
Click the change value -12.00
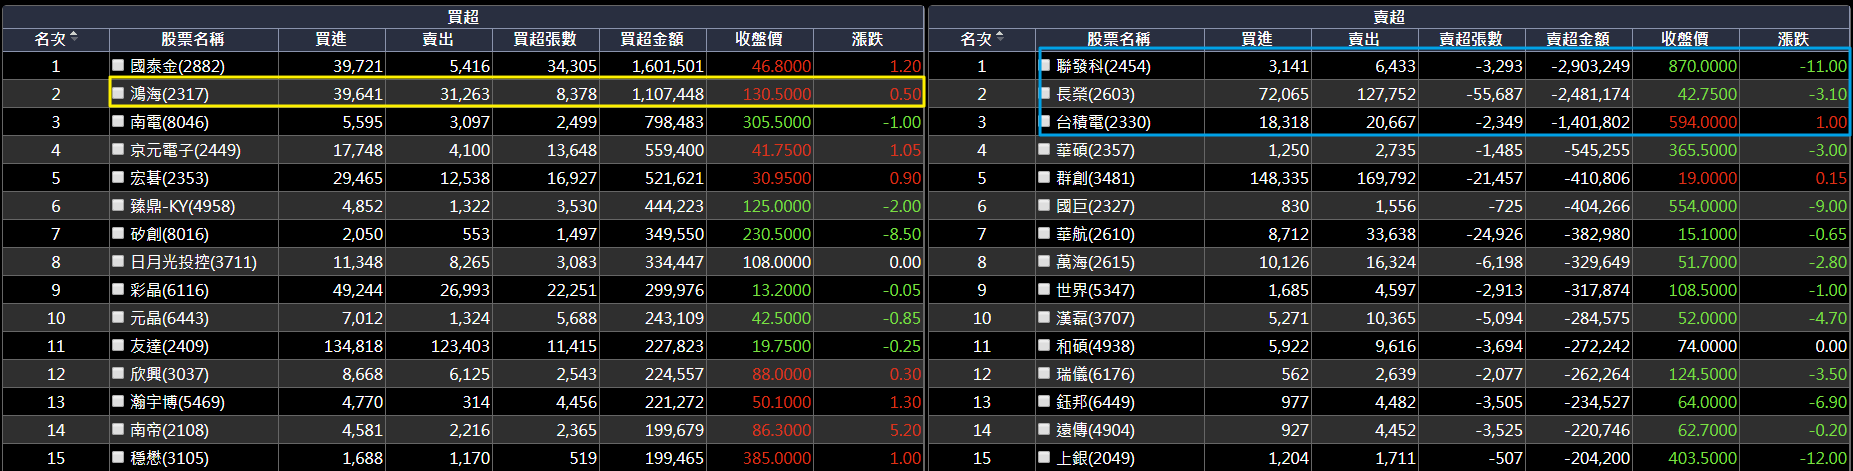(1823, 458)
